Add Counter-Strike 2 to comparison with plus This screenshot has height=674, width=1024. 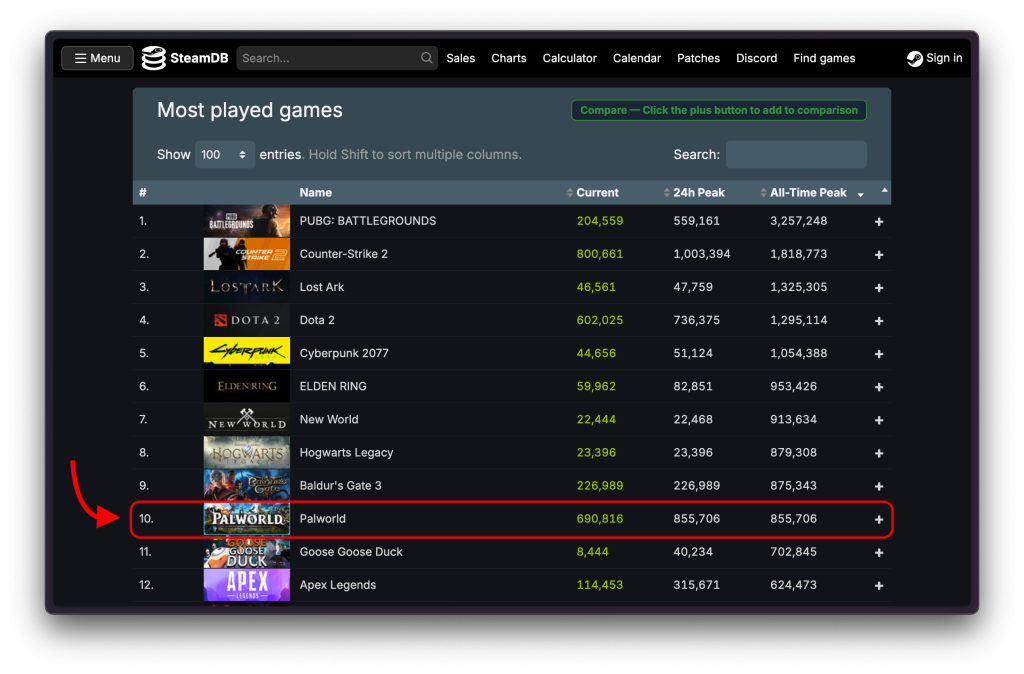tap(879, 255)
